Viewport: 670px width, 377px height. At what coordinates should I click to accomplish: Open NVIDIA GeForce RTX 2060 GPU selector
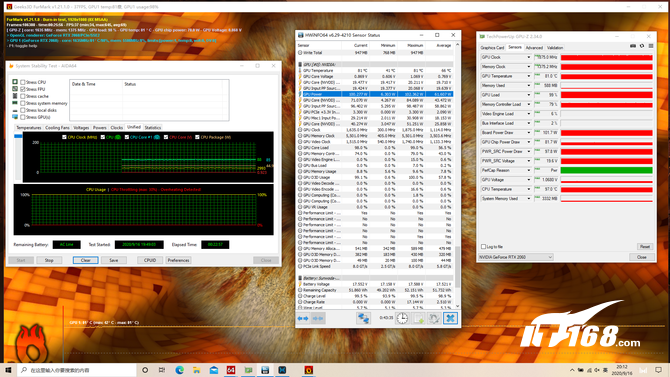pyautogui.click(x=516, y=257)
